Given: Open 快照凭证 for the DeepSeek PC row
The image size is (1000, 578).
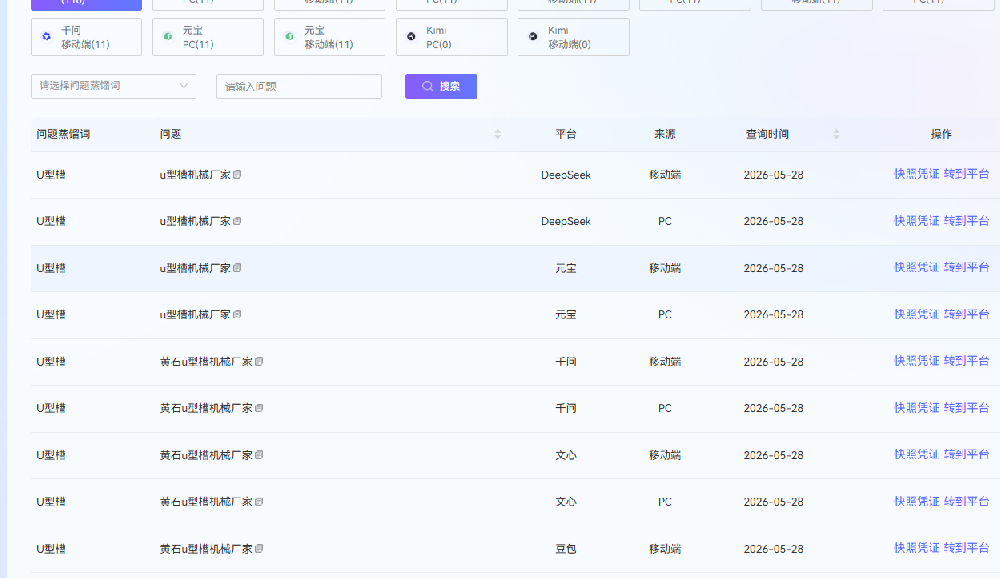Looking at the screenshot, I should coord(916,221).
